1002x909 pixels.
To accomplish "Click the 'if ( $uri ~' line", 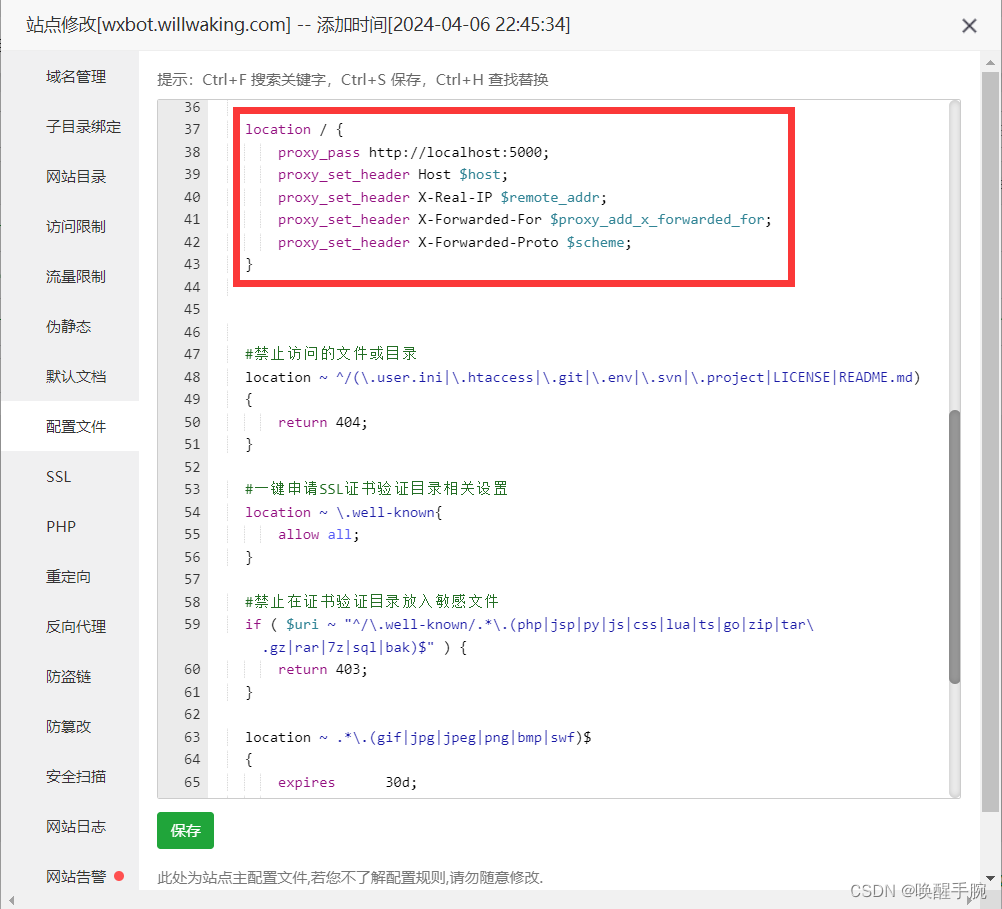I will pyautogui.click(x=529, y=624).
